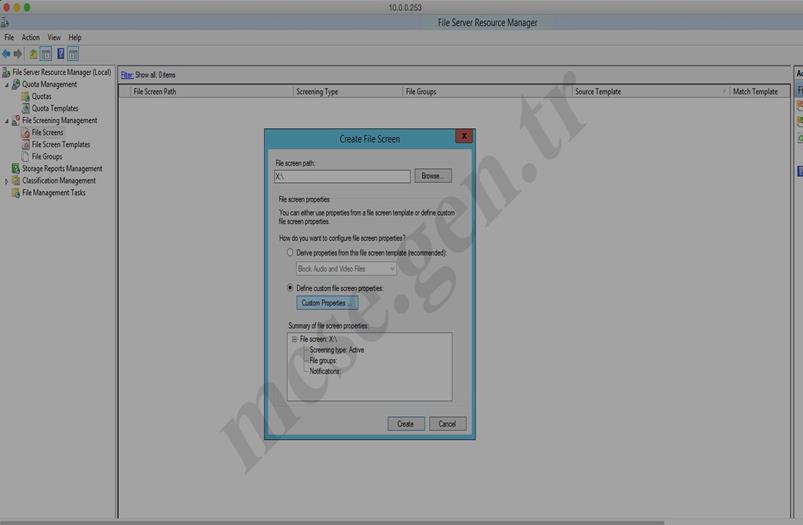The image size is (803, 525).
Task: Open the Action menu
Action: coord(30,37)
